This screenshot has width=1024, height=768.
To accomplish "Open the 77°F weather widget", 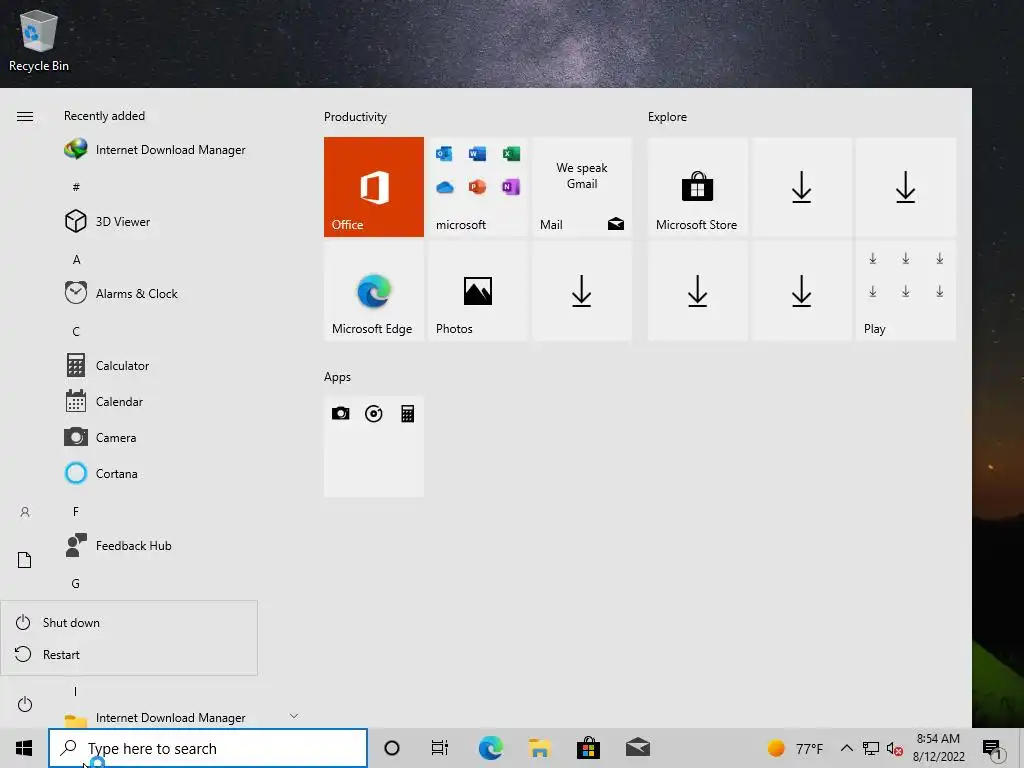I will [795, 748].
